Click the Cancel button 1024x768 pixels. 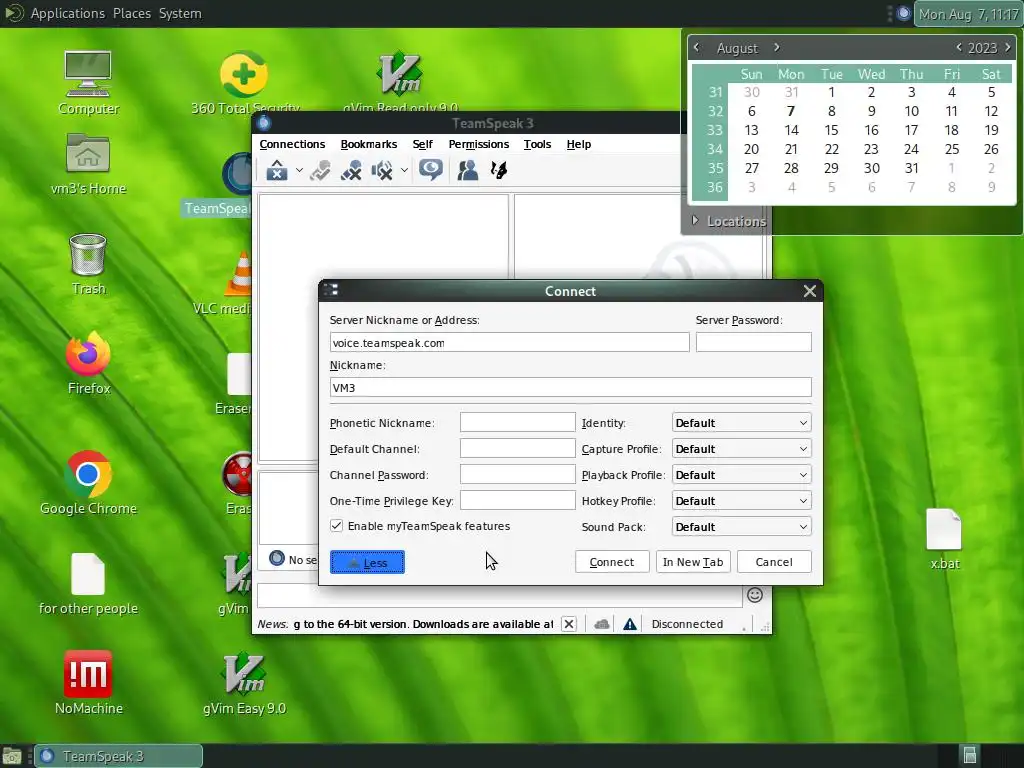coord(774,562)
